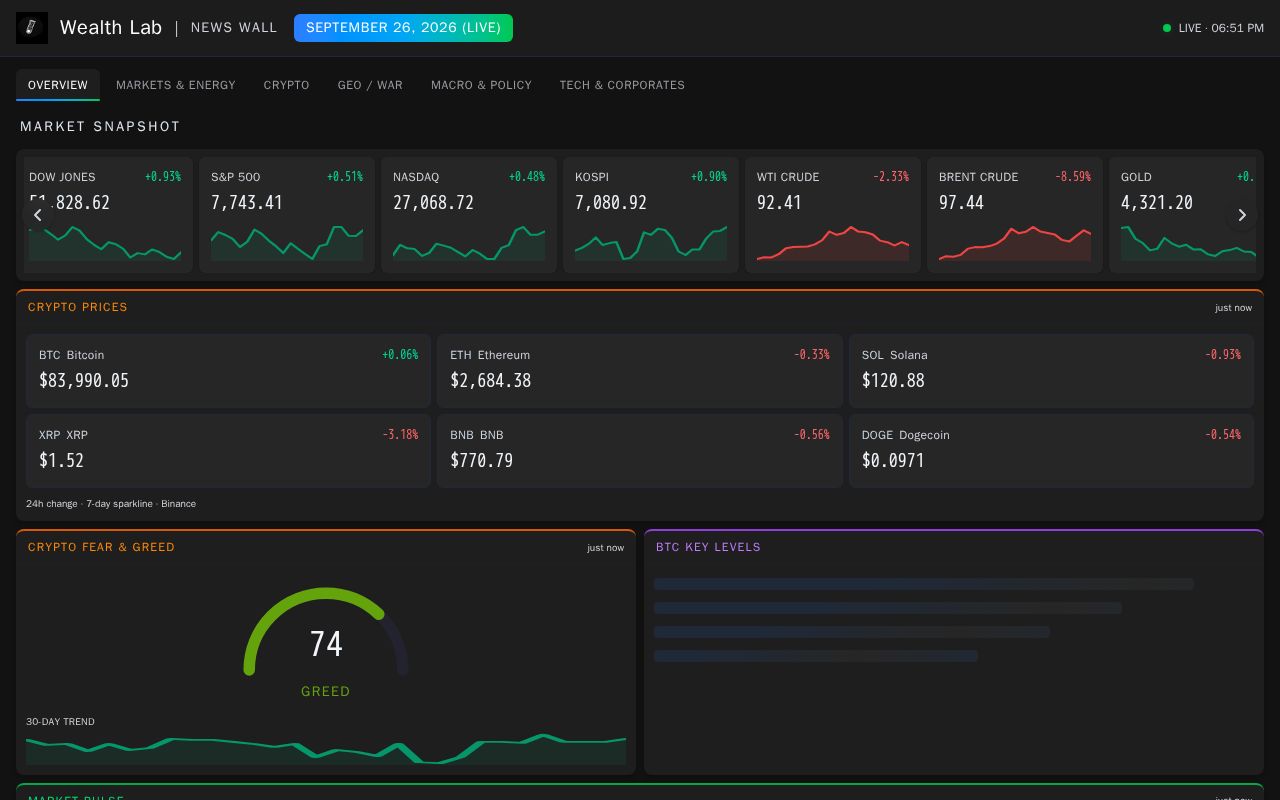Click the September 26, 2026 (Live) date badge
The height and width of the screenshot is (800, 1280).
[403, 28]
